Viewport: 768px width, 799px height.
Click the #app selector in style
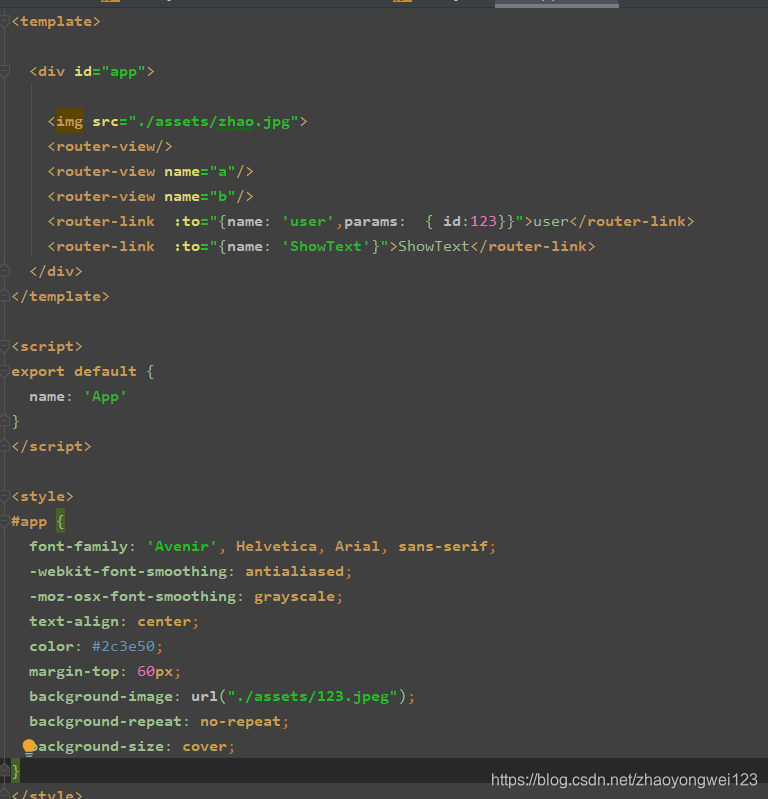29,522
